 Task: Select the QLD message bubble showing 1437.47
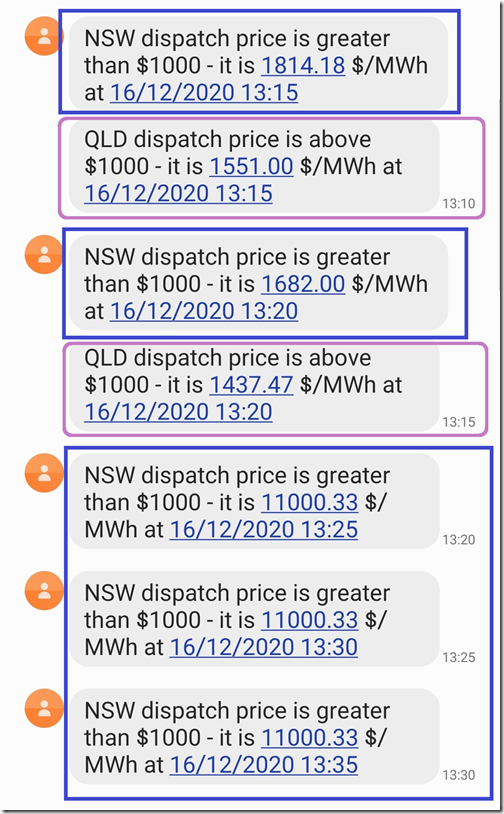(x=254, y=385)
